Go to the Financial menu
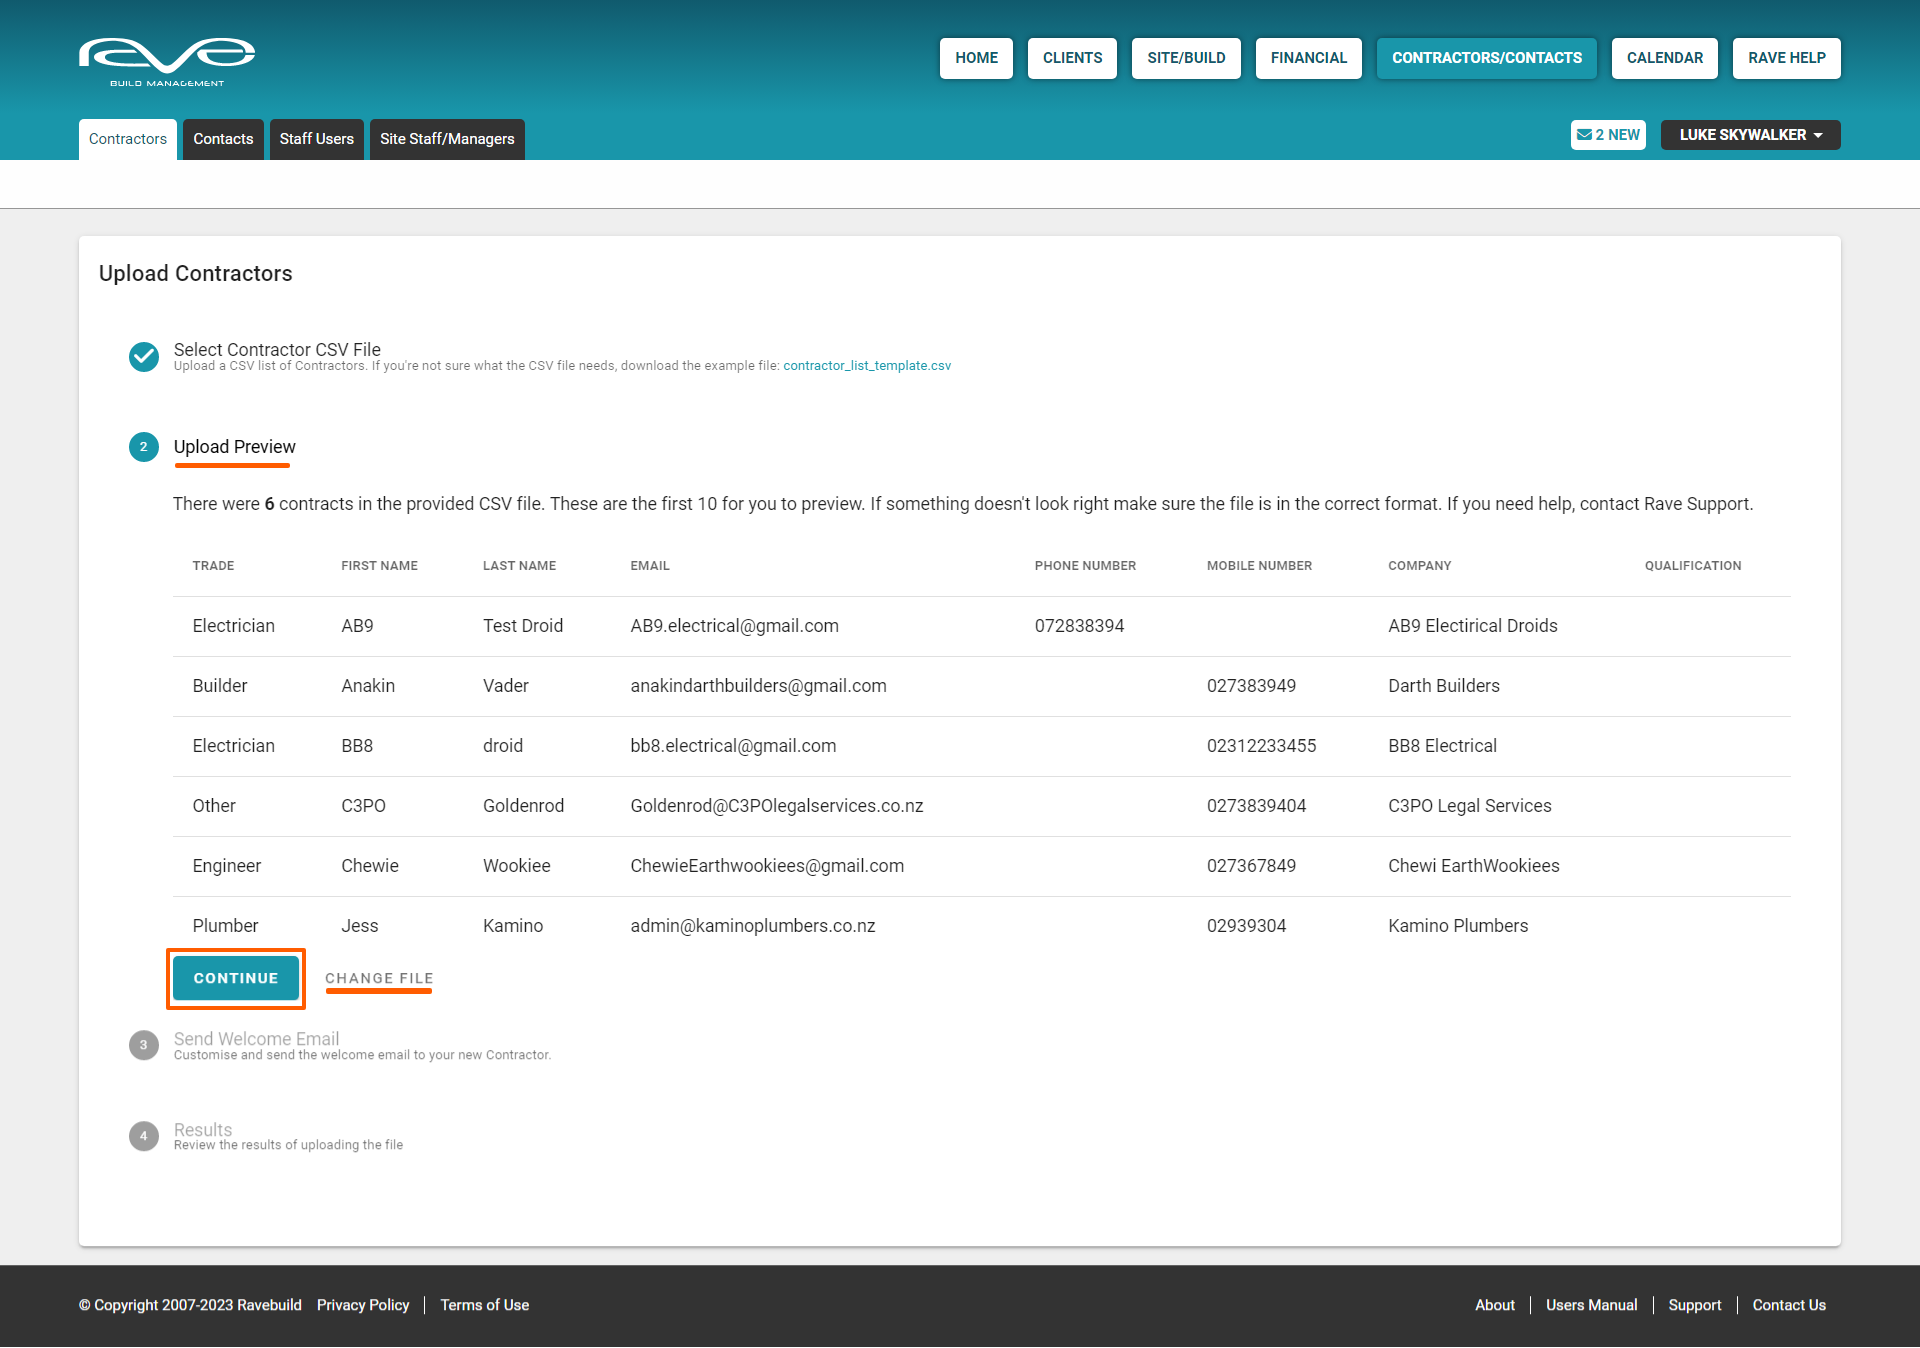This screenshot has width=1920, height=1348. [1308, 58]
